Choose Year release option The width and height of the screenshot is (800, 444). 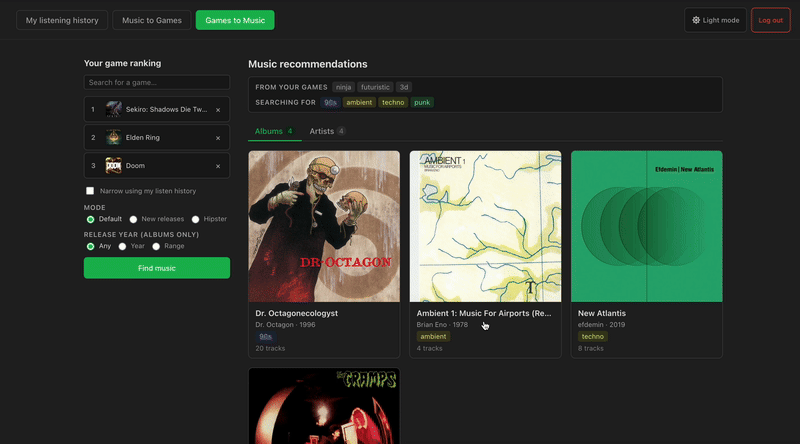coord(122,246)
